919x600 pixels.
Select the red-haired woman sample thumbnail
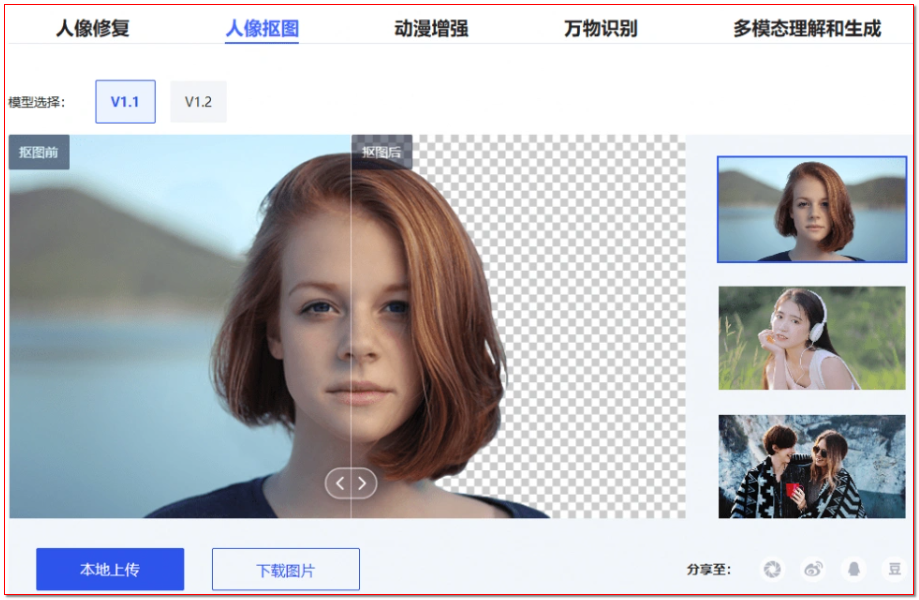coord(812,209)
